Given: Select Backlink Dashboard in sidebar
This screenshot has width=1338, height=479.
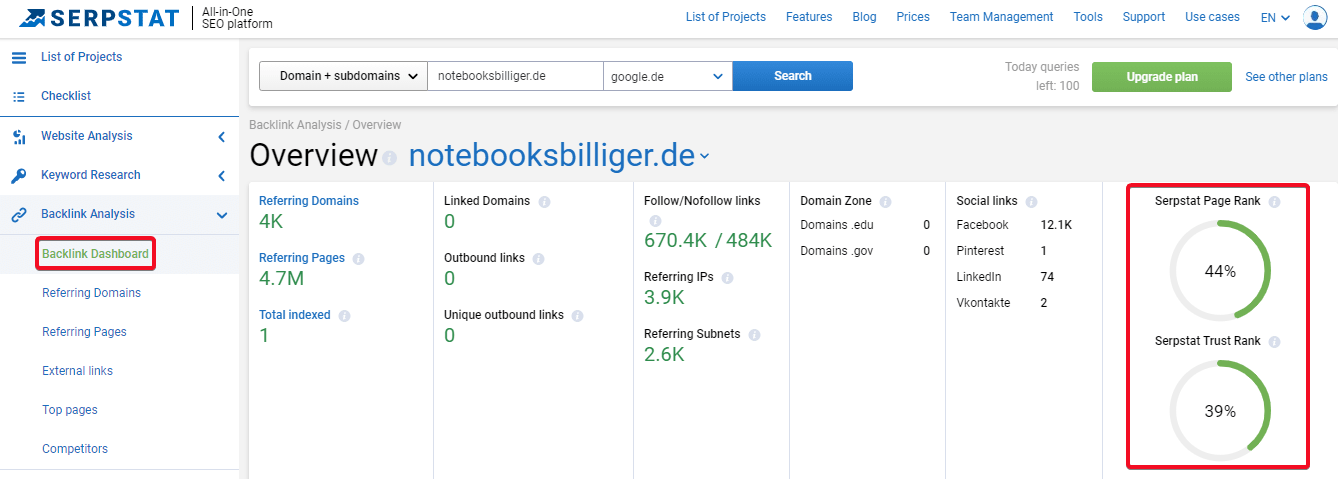Looking at the screenshot, I should point(95,254).
